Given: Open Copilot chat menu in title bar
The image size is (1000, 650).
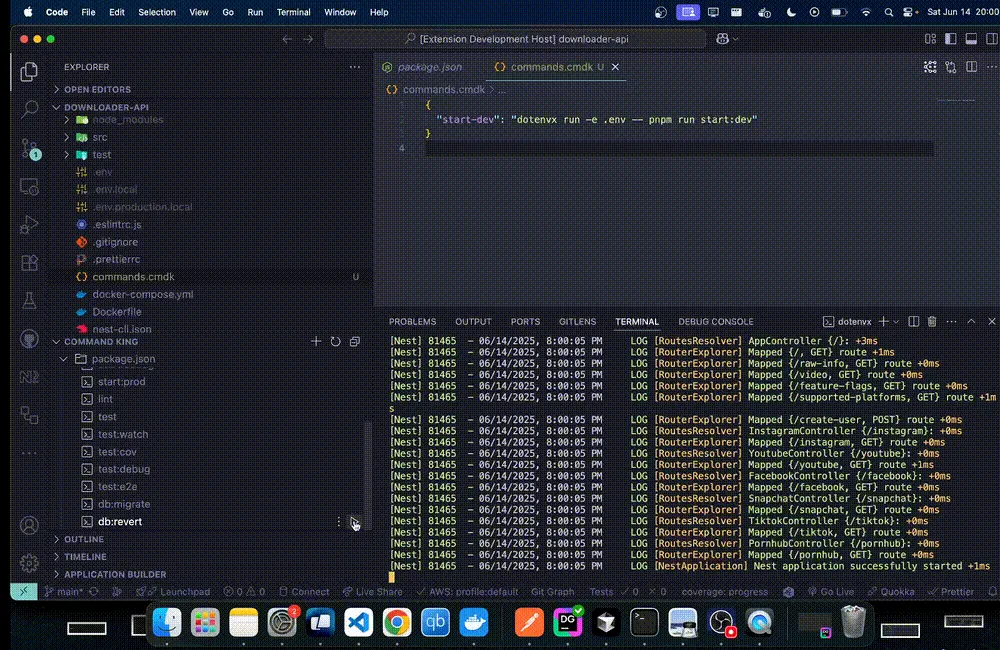Looking at the screenshot, I should coord(727,39).
